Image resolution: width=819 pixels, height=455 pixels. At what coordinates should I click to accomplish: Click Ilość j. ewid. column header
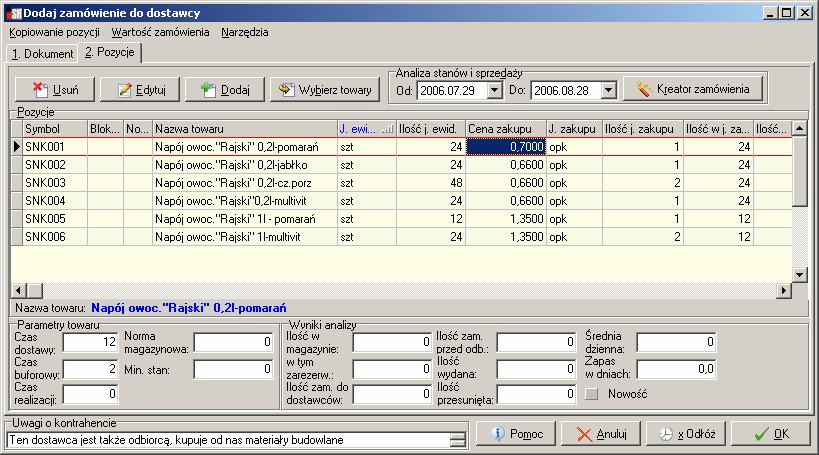pyautogui.click(x=430, y=129)
